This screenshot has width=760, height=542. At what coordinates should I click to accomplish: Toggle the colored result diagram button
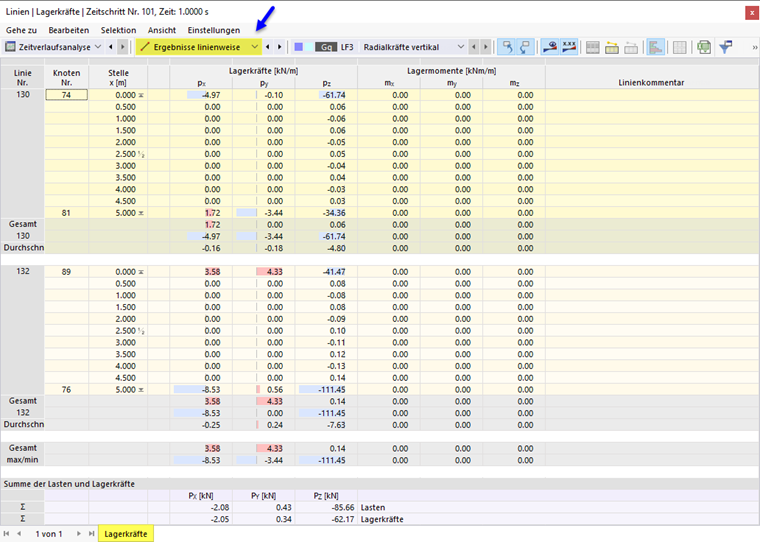[x=656, y=47]
